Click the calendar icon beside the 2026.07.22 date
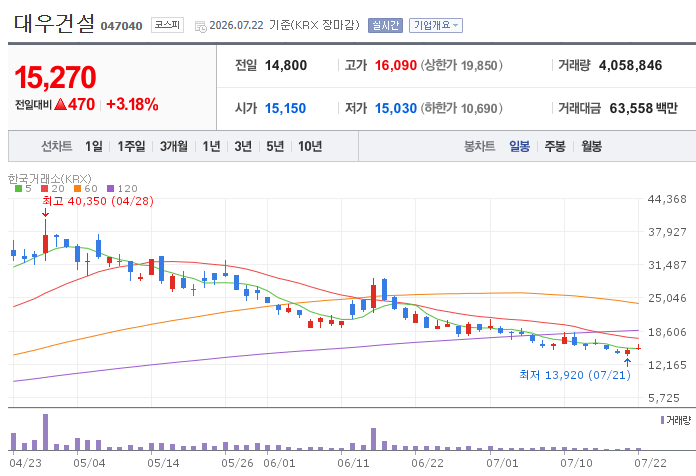The width and height of the screenshot is (696, 476). (x=201, y=26)
